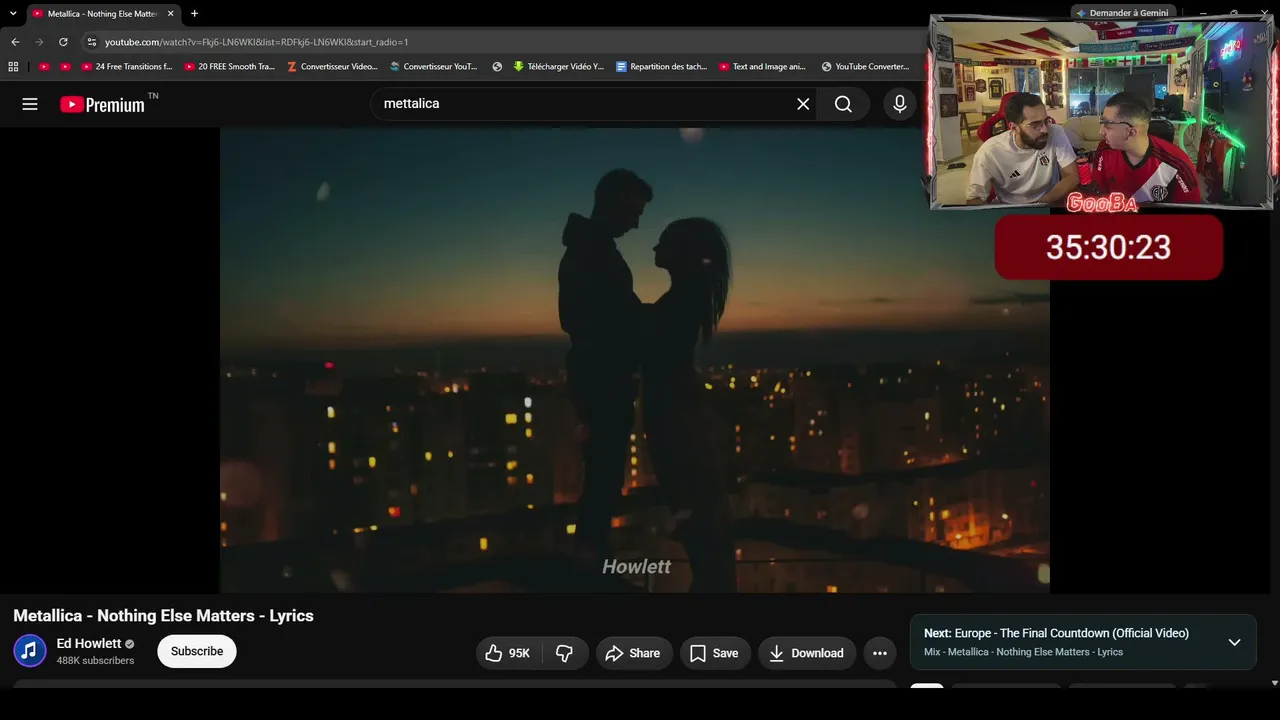1280x720 pixels.
Task: Click the '488K subscribers' text
Action: (95, 661)
